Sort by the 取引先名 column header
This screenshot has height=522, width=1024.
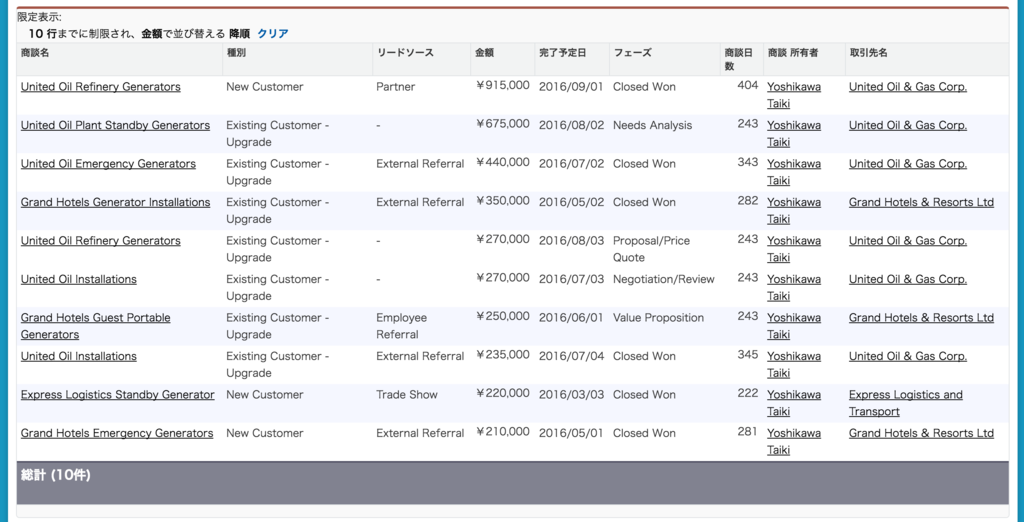pos(868,54)
